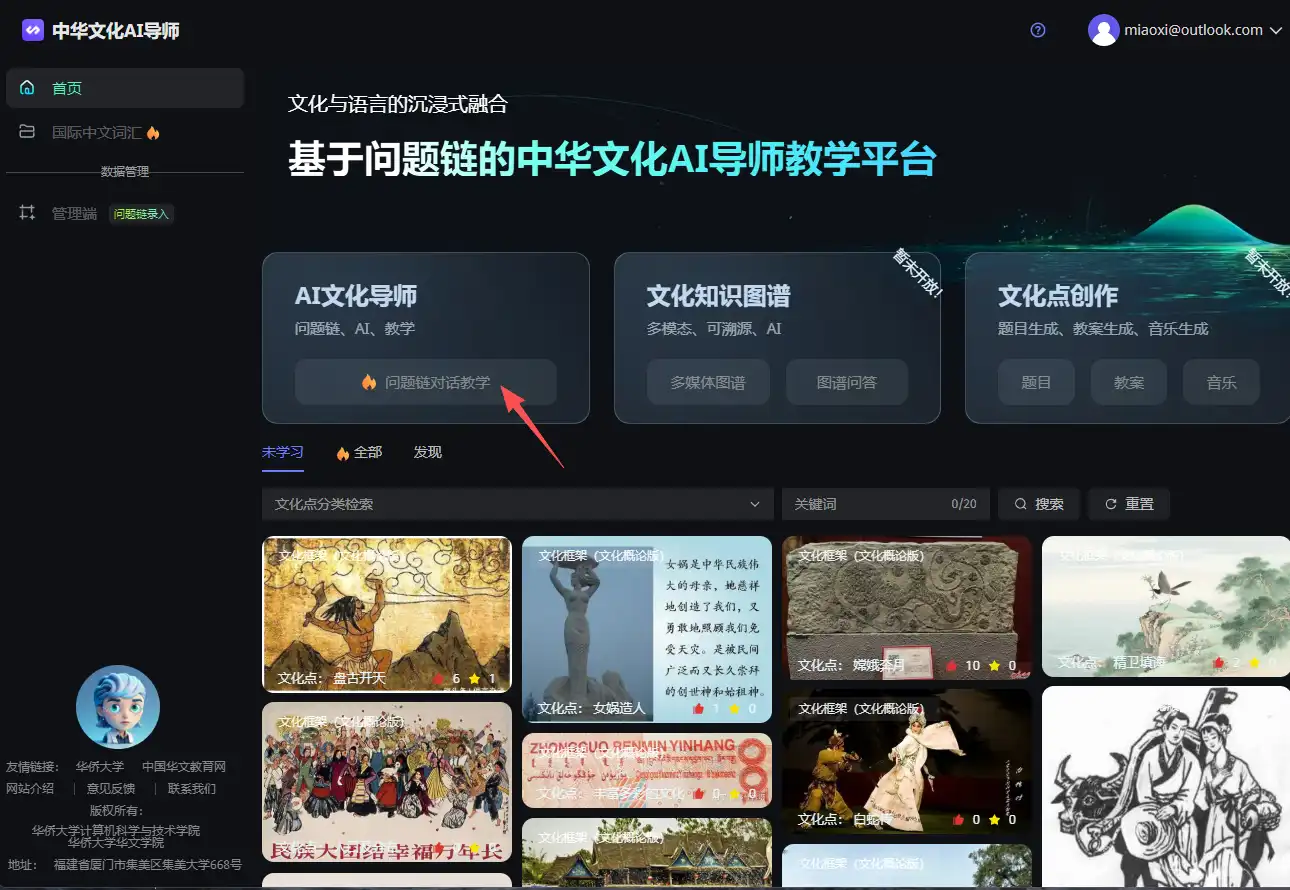
Task: Click the star icon on the 盘古开天 card
Action: 473,678
